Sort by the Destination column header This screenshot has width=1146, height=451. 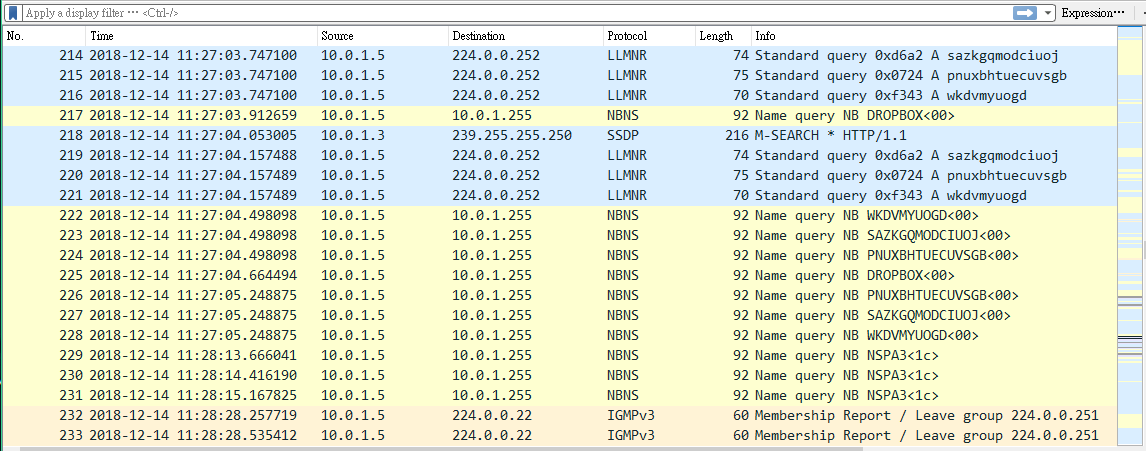526,36
